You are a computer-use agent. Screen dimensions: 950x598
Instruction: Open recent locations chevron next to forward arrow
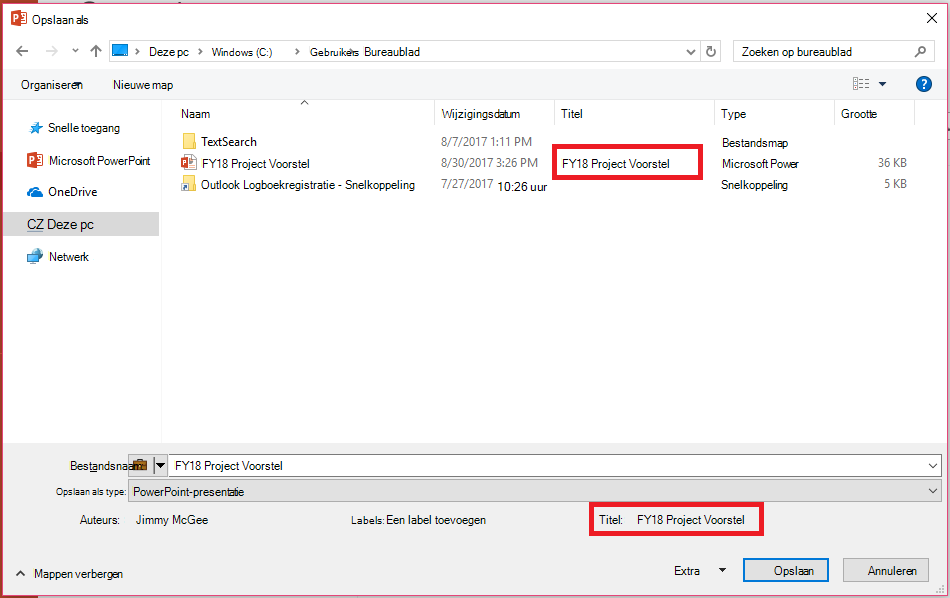[75, 51]
